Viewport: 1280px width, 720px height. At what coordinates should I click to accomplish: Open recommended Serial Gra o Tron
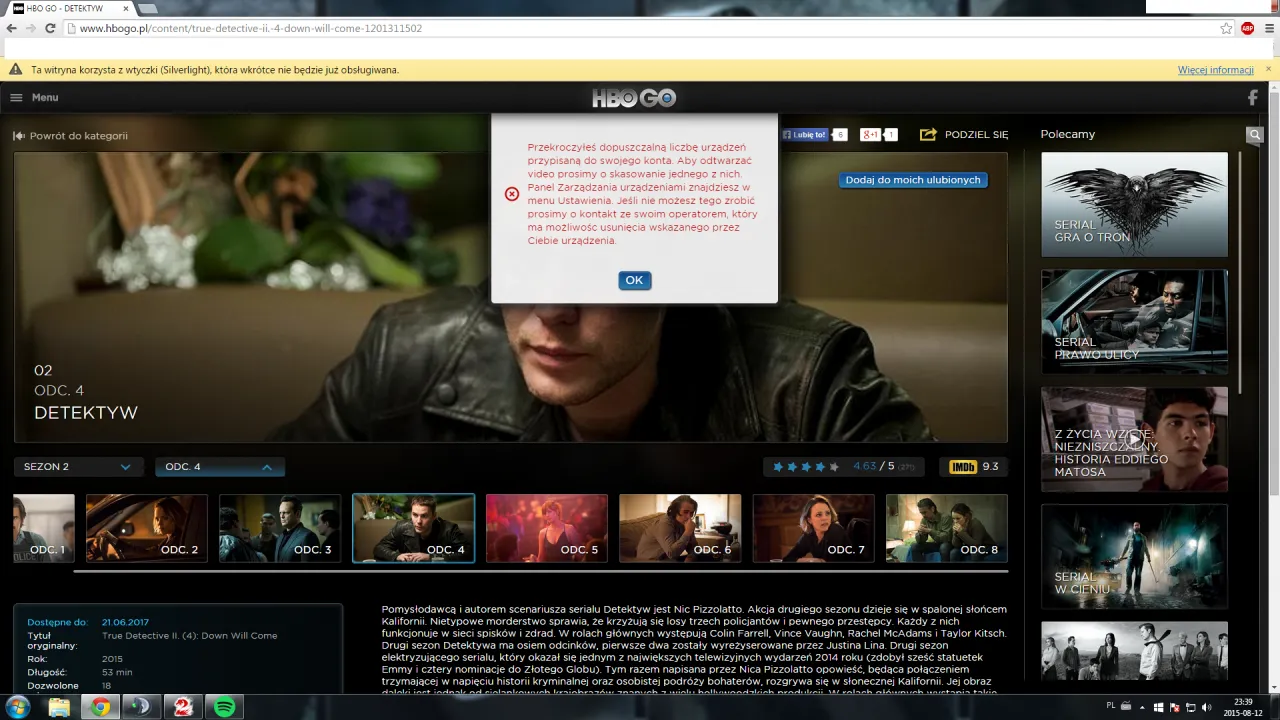1134,204
